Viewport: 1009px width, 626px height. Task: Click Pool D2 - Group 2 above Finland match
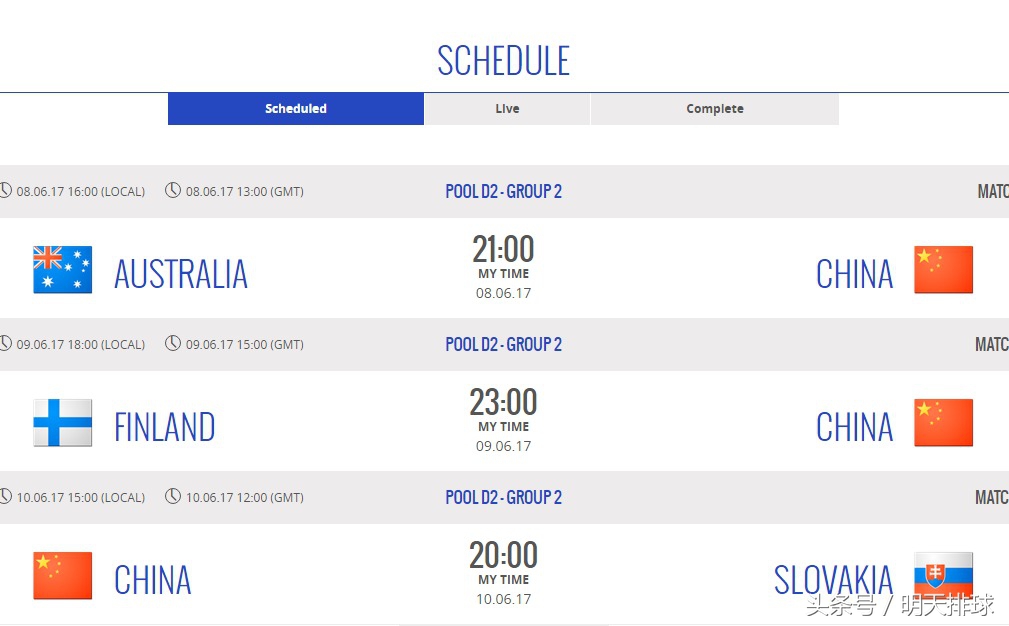point(504,344)
